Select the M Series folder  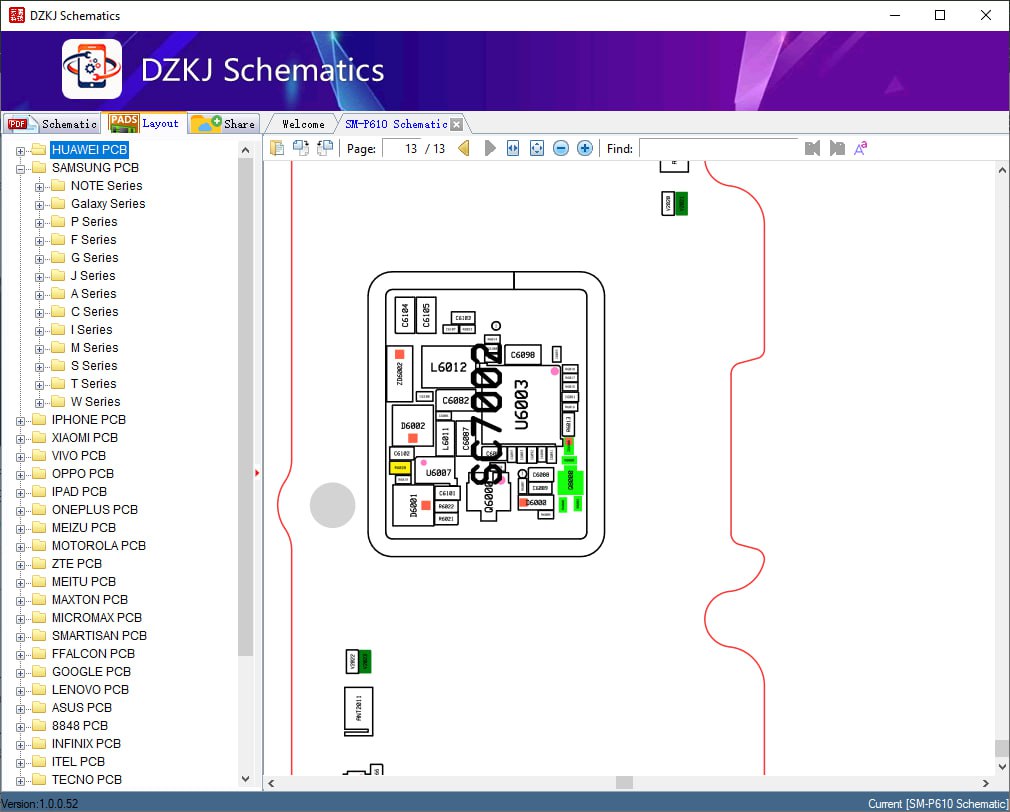point(95,348)
